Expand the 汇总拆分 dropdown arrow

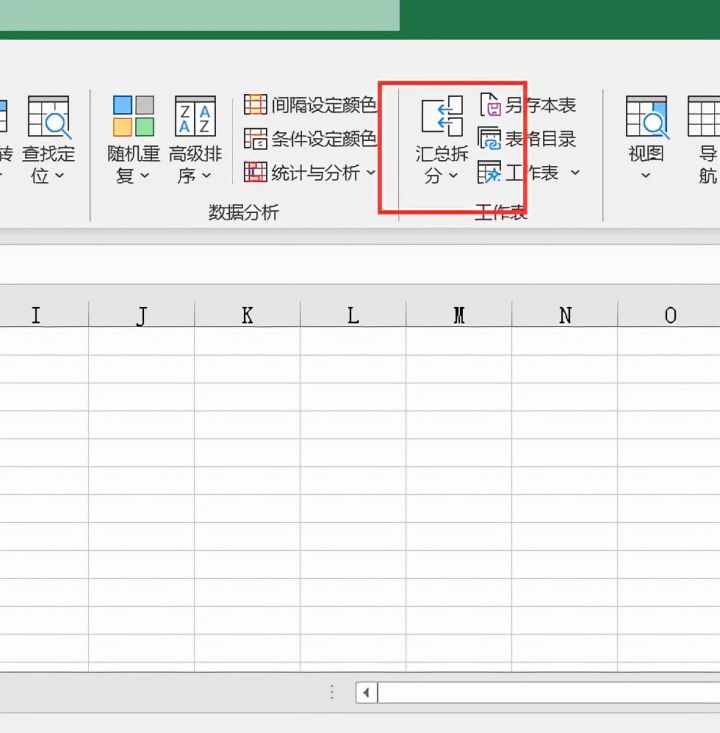pos(454,175)
